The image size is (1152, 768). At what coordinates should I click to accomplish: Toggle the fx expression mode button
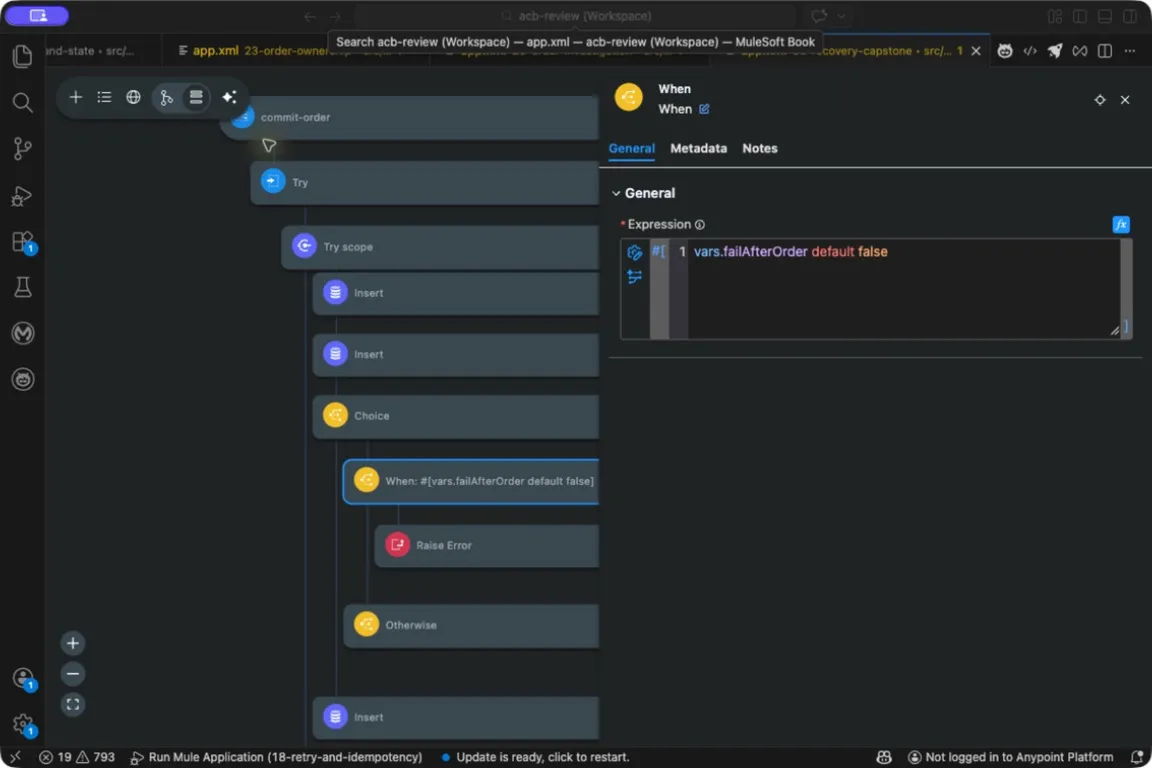click(x=1120, y=225)
